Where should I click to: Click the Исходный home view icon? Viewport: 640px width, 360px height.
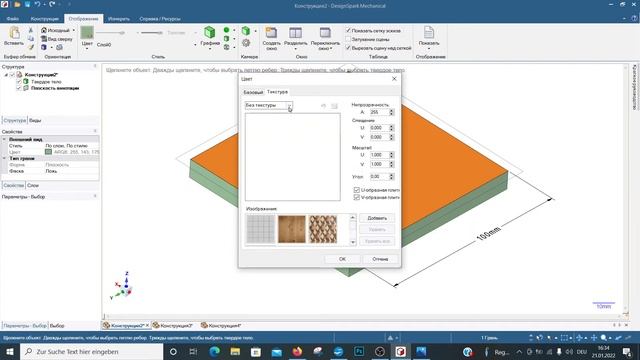[44, 30]
